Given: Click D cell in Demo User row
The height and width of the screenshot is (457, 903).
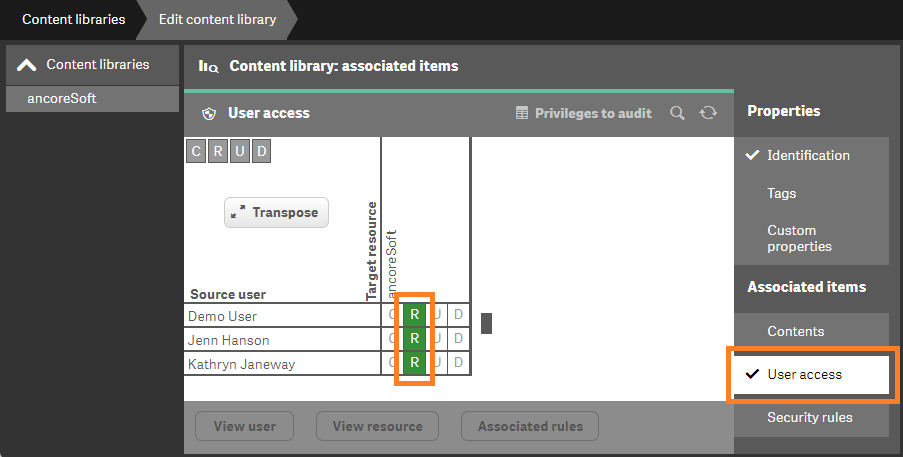Looking at the screenshot, I should (458, 315).
